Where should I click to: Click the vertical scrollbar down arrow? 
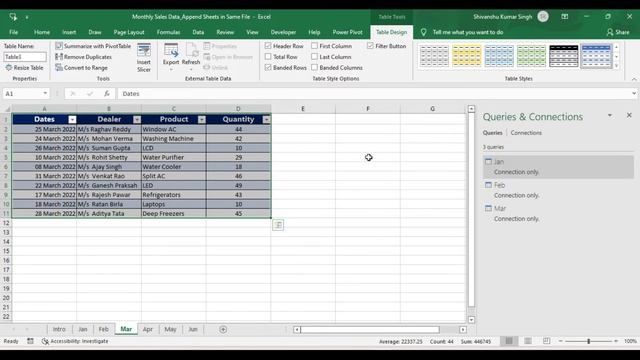tap(471, 320)
